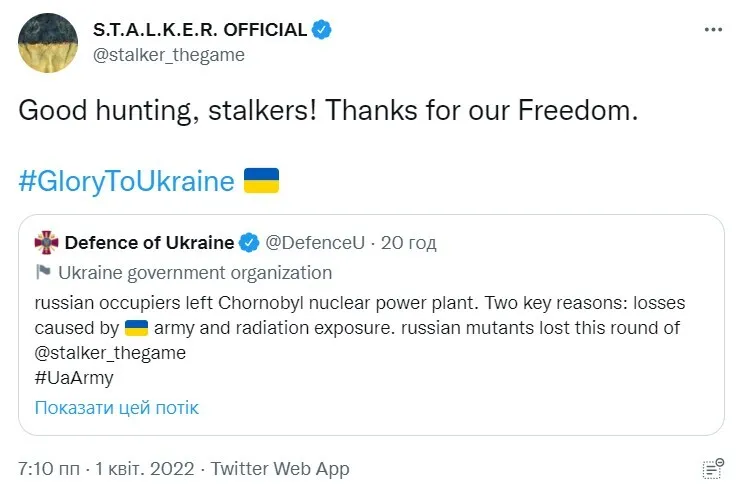Image resolution: width=736 pixels, height=501 pixels.
Task: Open the #UaArmy hashtag
Action: [74, 378]
